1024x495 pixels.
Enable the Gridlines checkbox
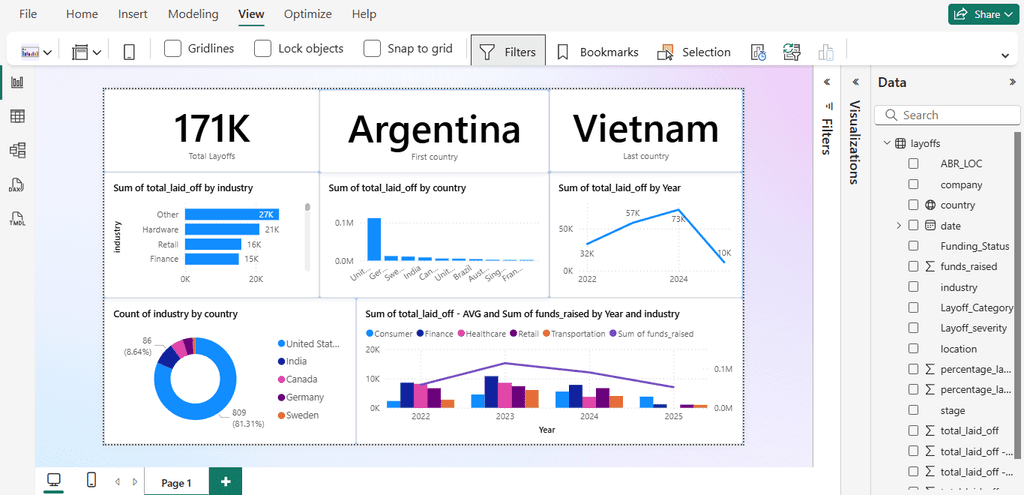click(x=172, y=49)
